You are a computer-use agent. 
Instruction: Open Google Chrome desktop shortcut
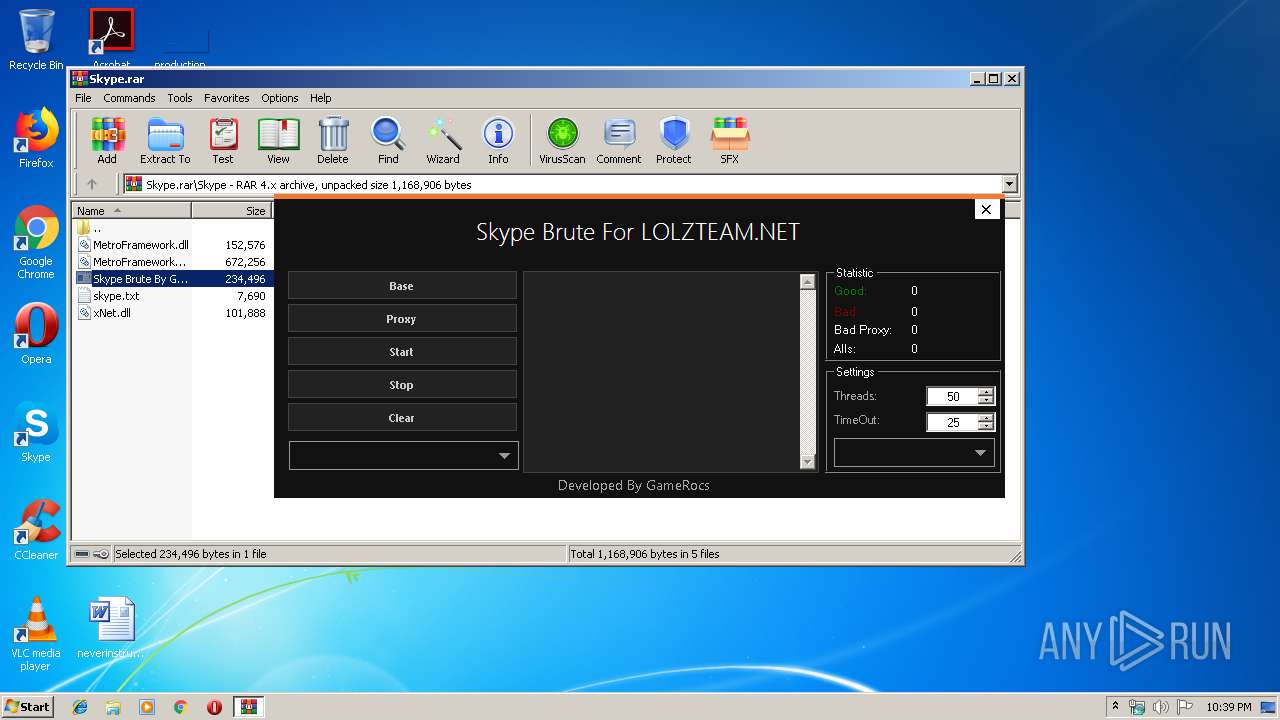tap(36, 242)
